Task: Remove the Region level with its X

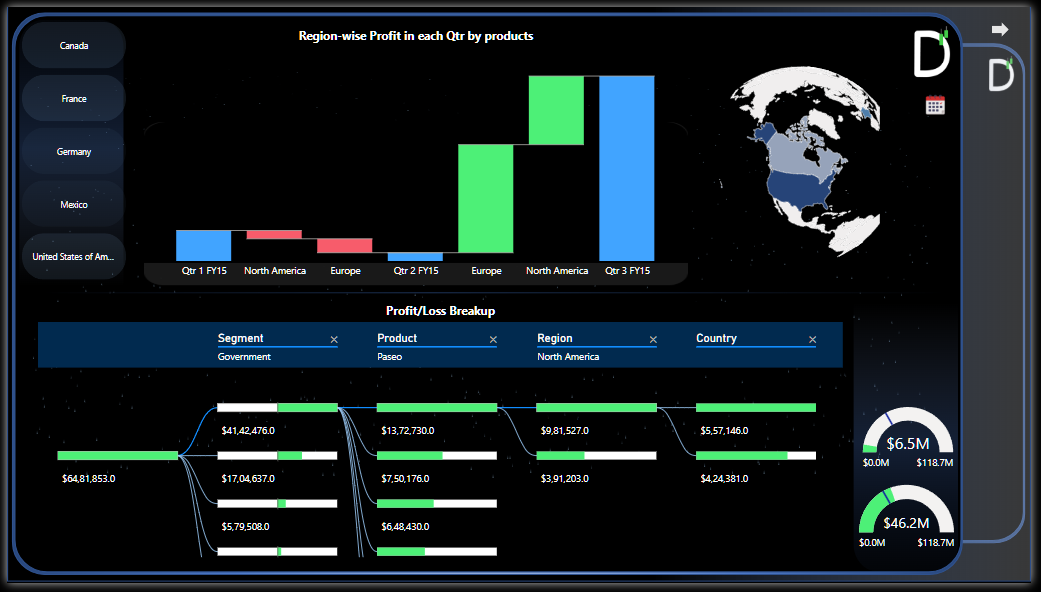Action: point(653,340)
